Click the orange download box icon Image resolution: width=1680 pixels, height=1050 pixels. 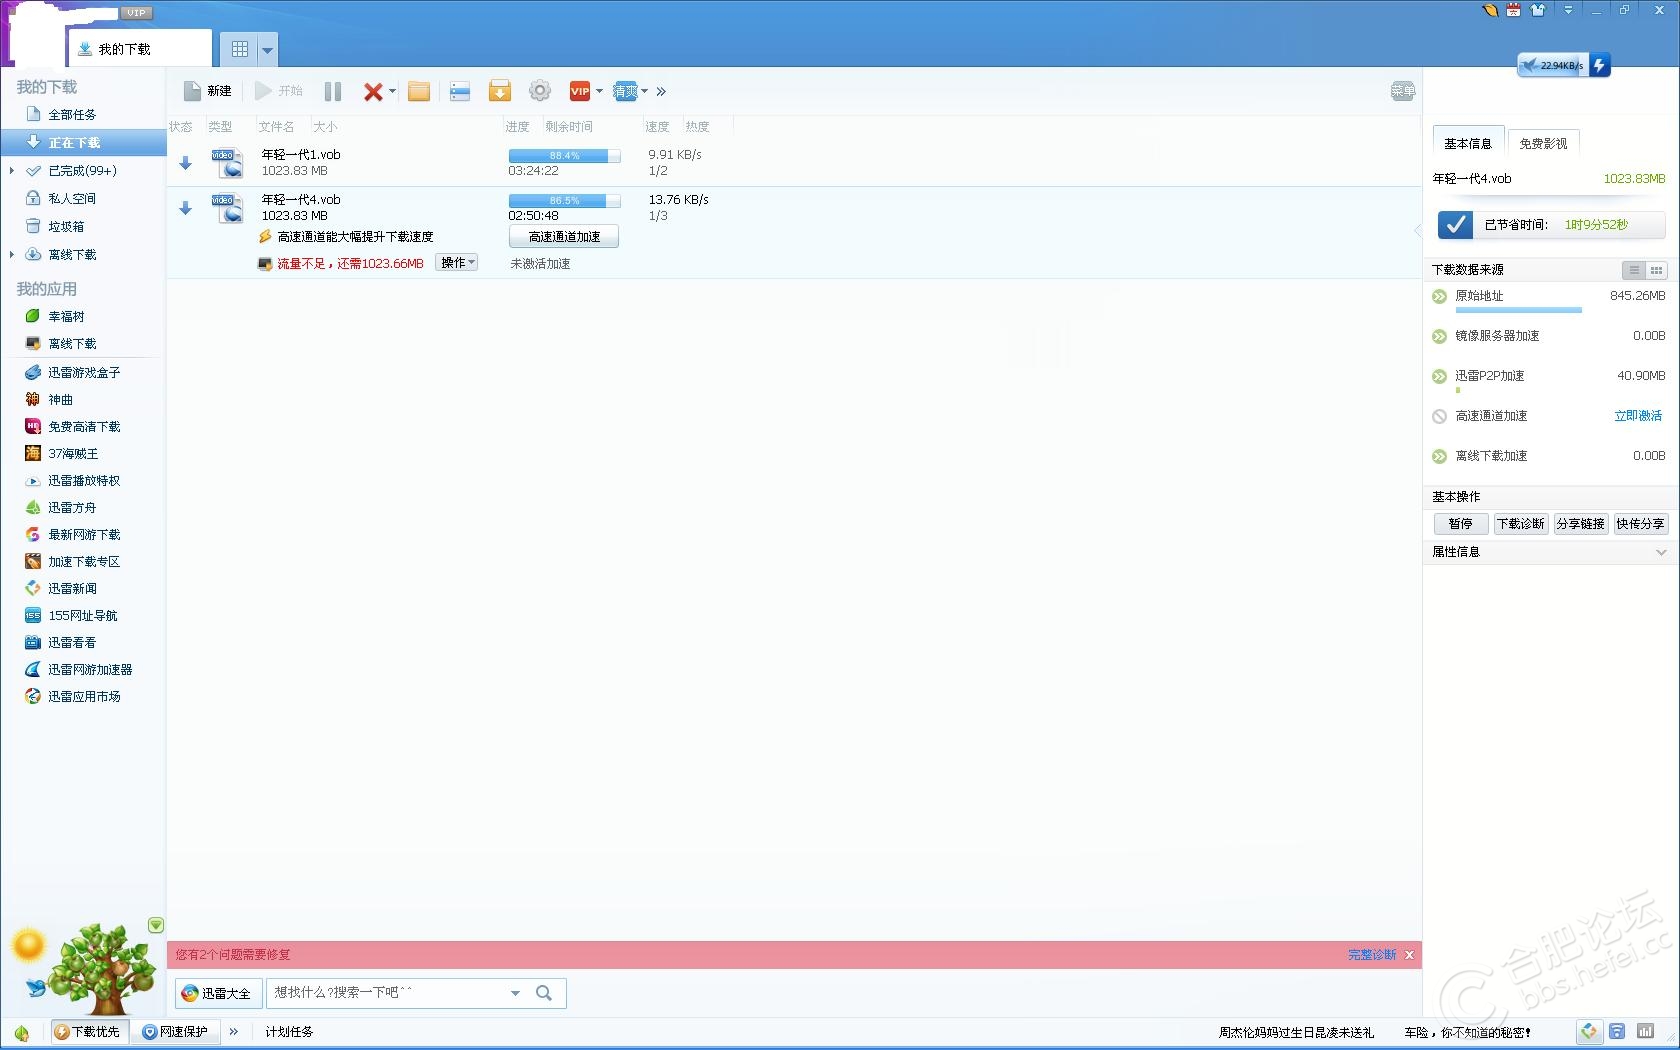(500, 91)
